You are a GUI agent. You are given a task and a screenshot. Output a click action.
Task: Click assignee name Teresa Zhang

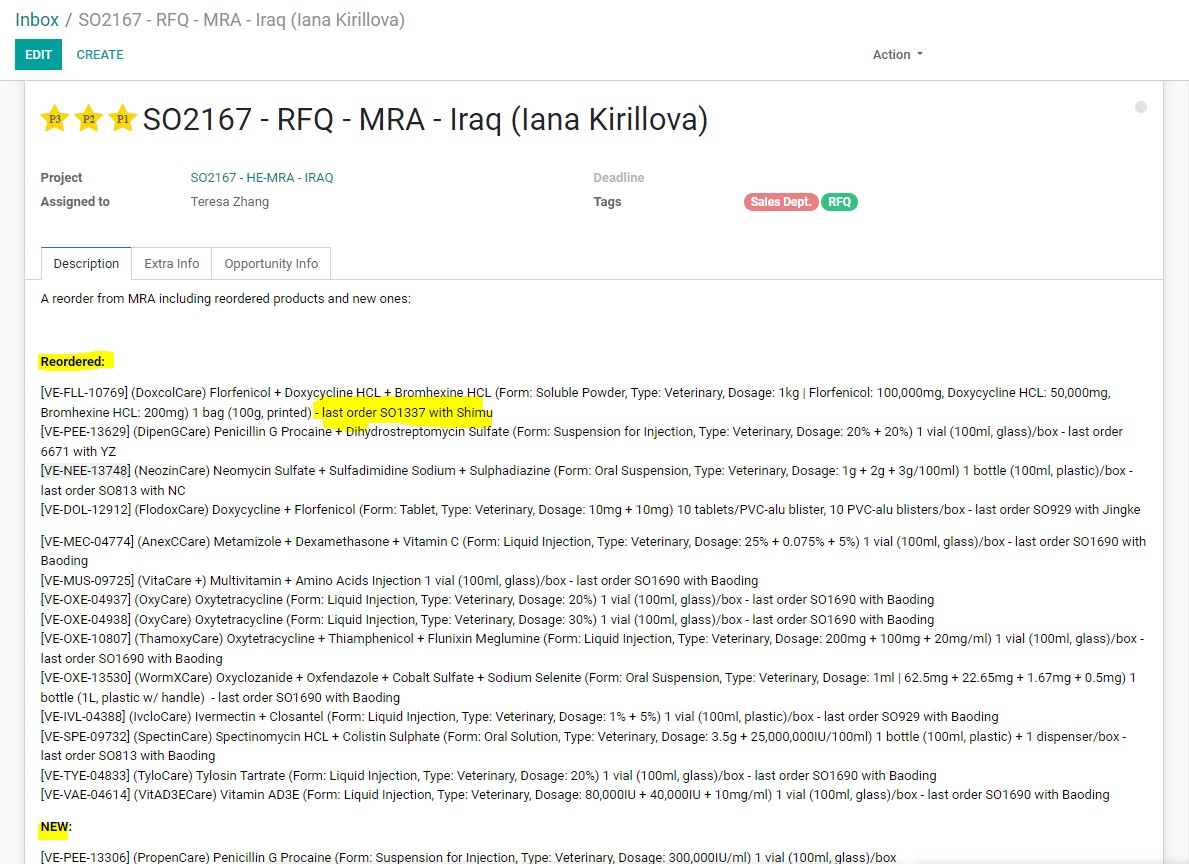pyautogui.click(x=230, y=202)
